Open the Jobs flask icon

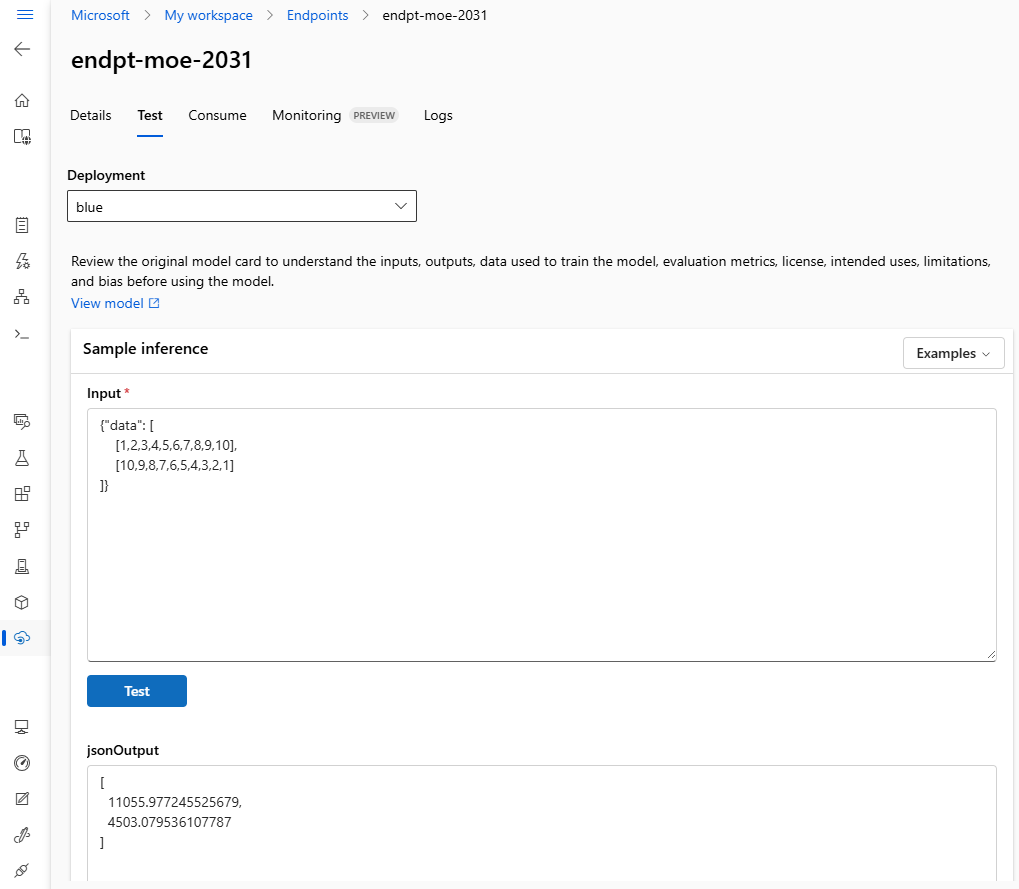point(22,457)
